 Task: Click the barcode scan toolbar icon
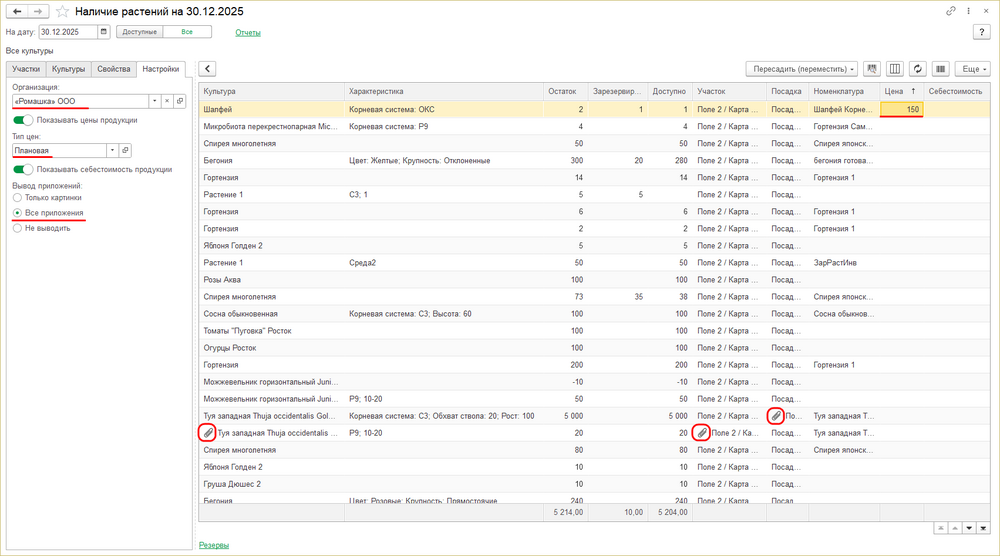(940, 69)
